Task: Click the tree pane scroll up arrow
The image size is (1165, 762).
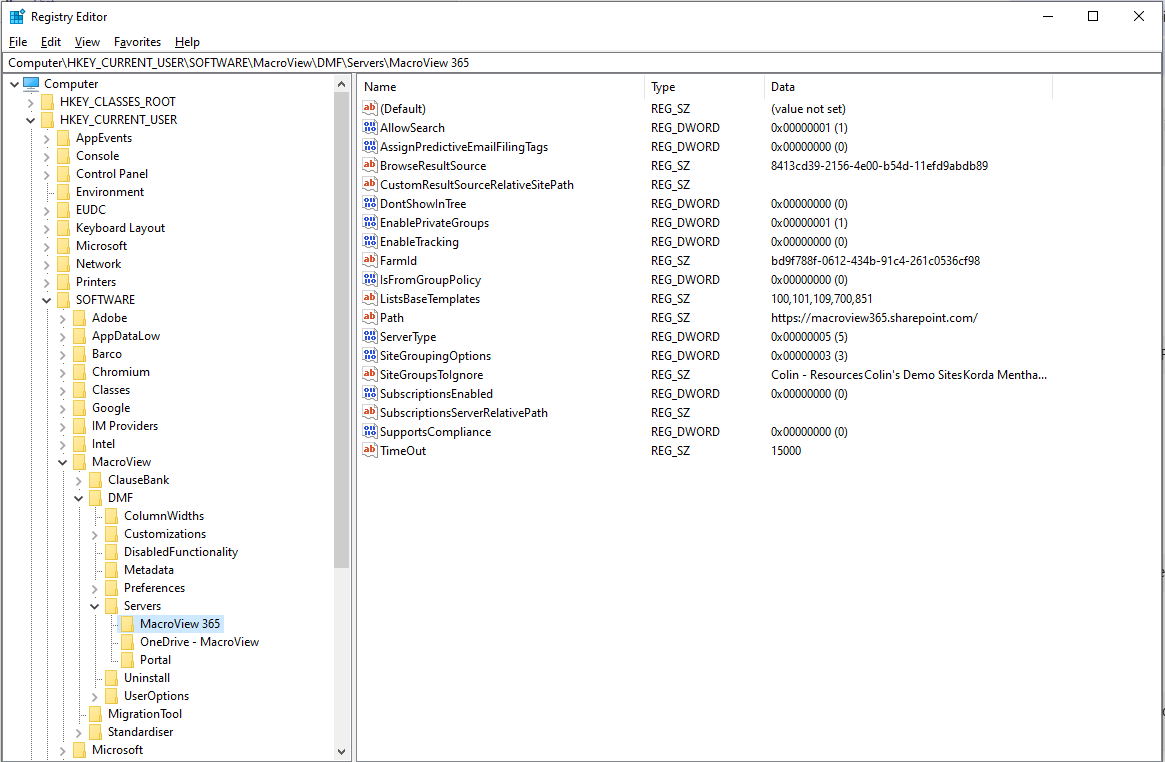Action: [341, 84]
